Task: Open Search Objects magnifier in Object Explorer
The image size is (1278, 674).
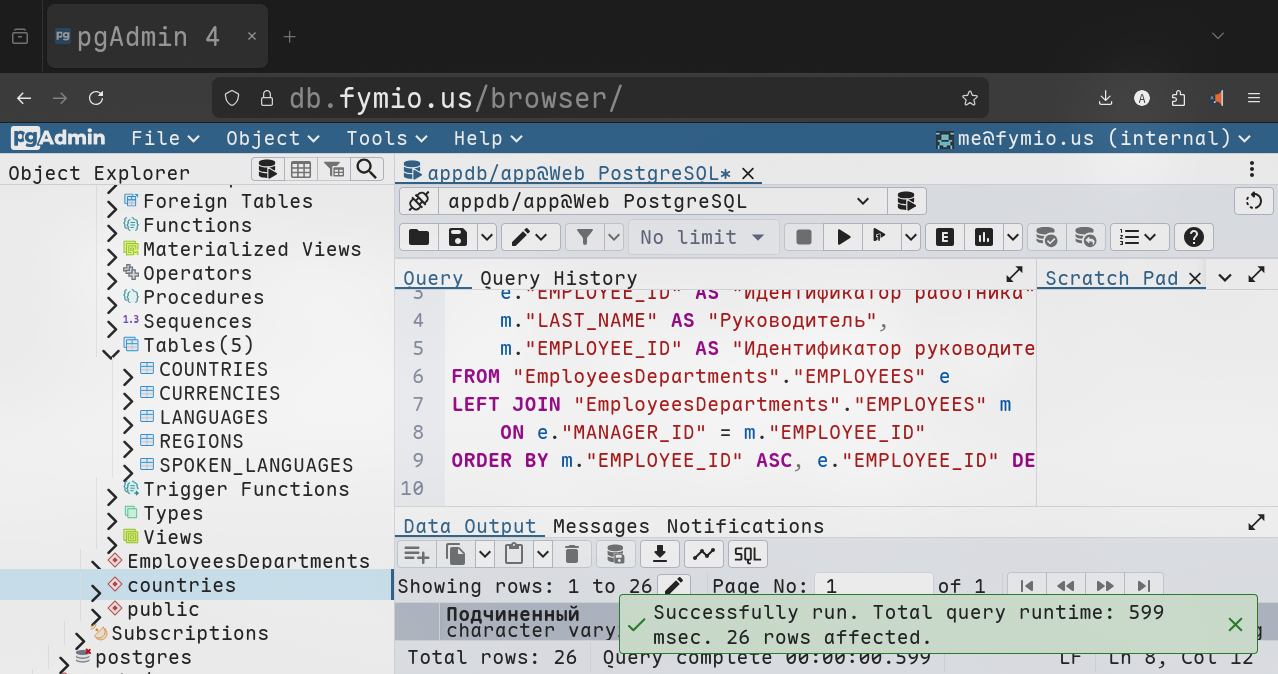Action: pyautogui.click(x=366, y=169)
